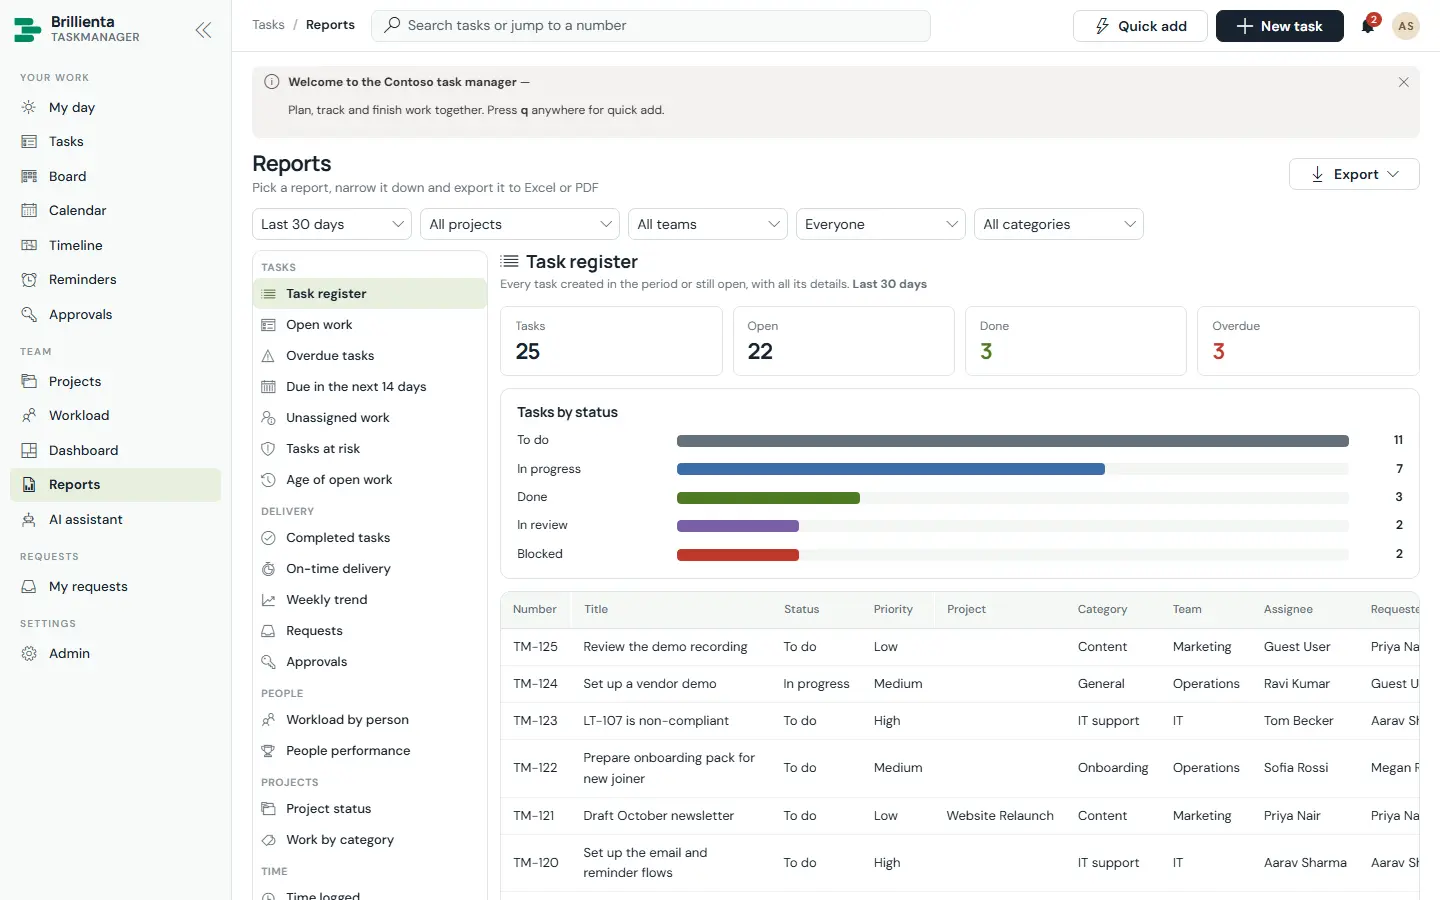The width and height of the screenshot is (1440, 900).
Task: Open the Tasks page in sidebar
Action: 115,141
